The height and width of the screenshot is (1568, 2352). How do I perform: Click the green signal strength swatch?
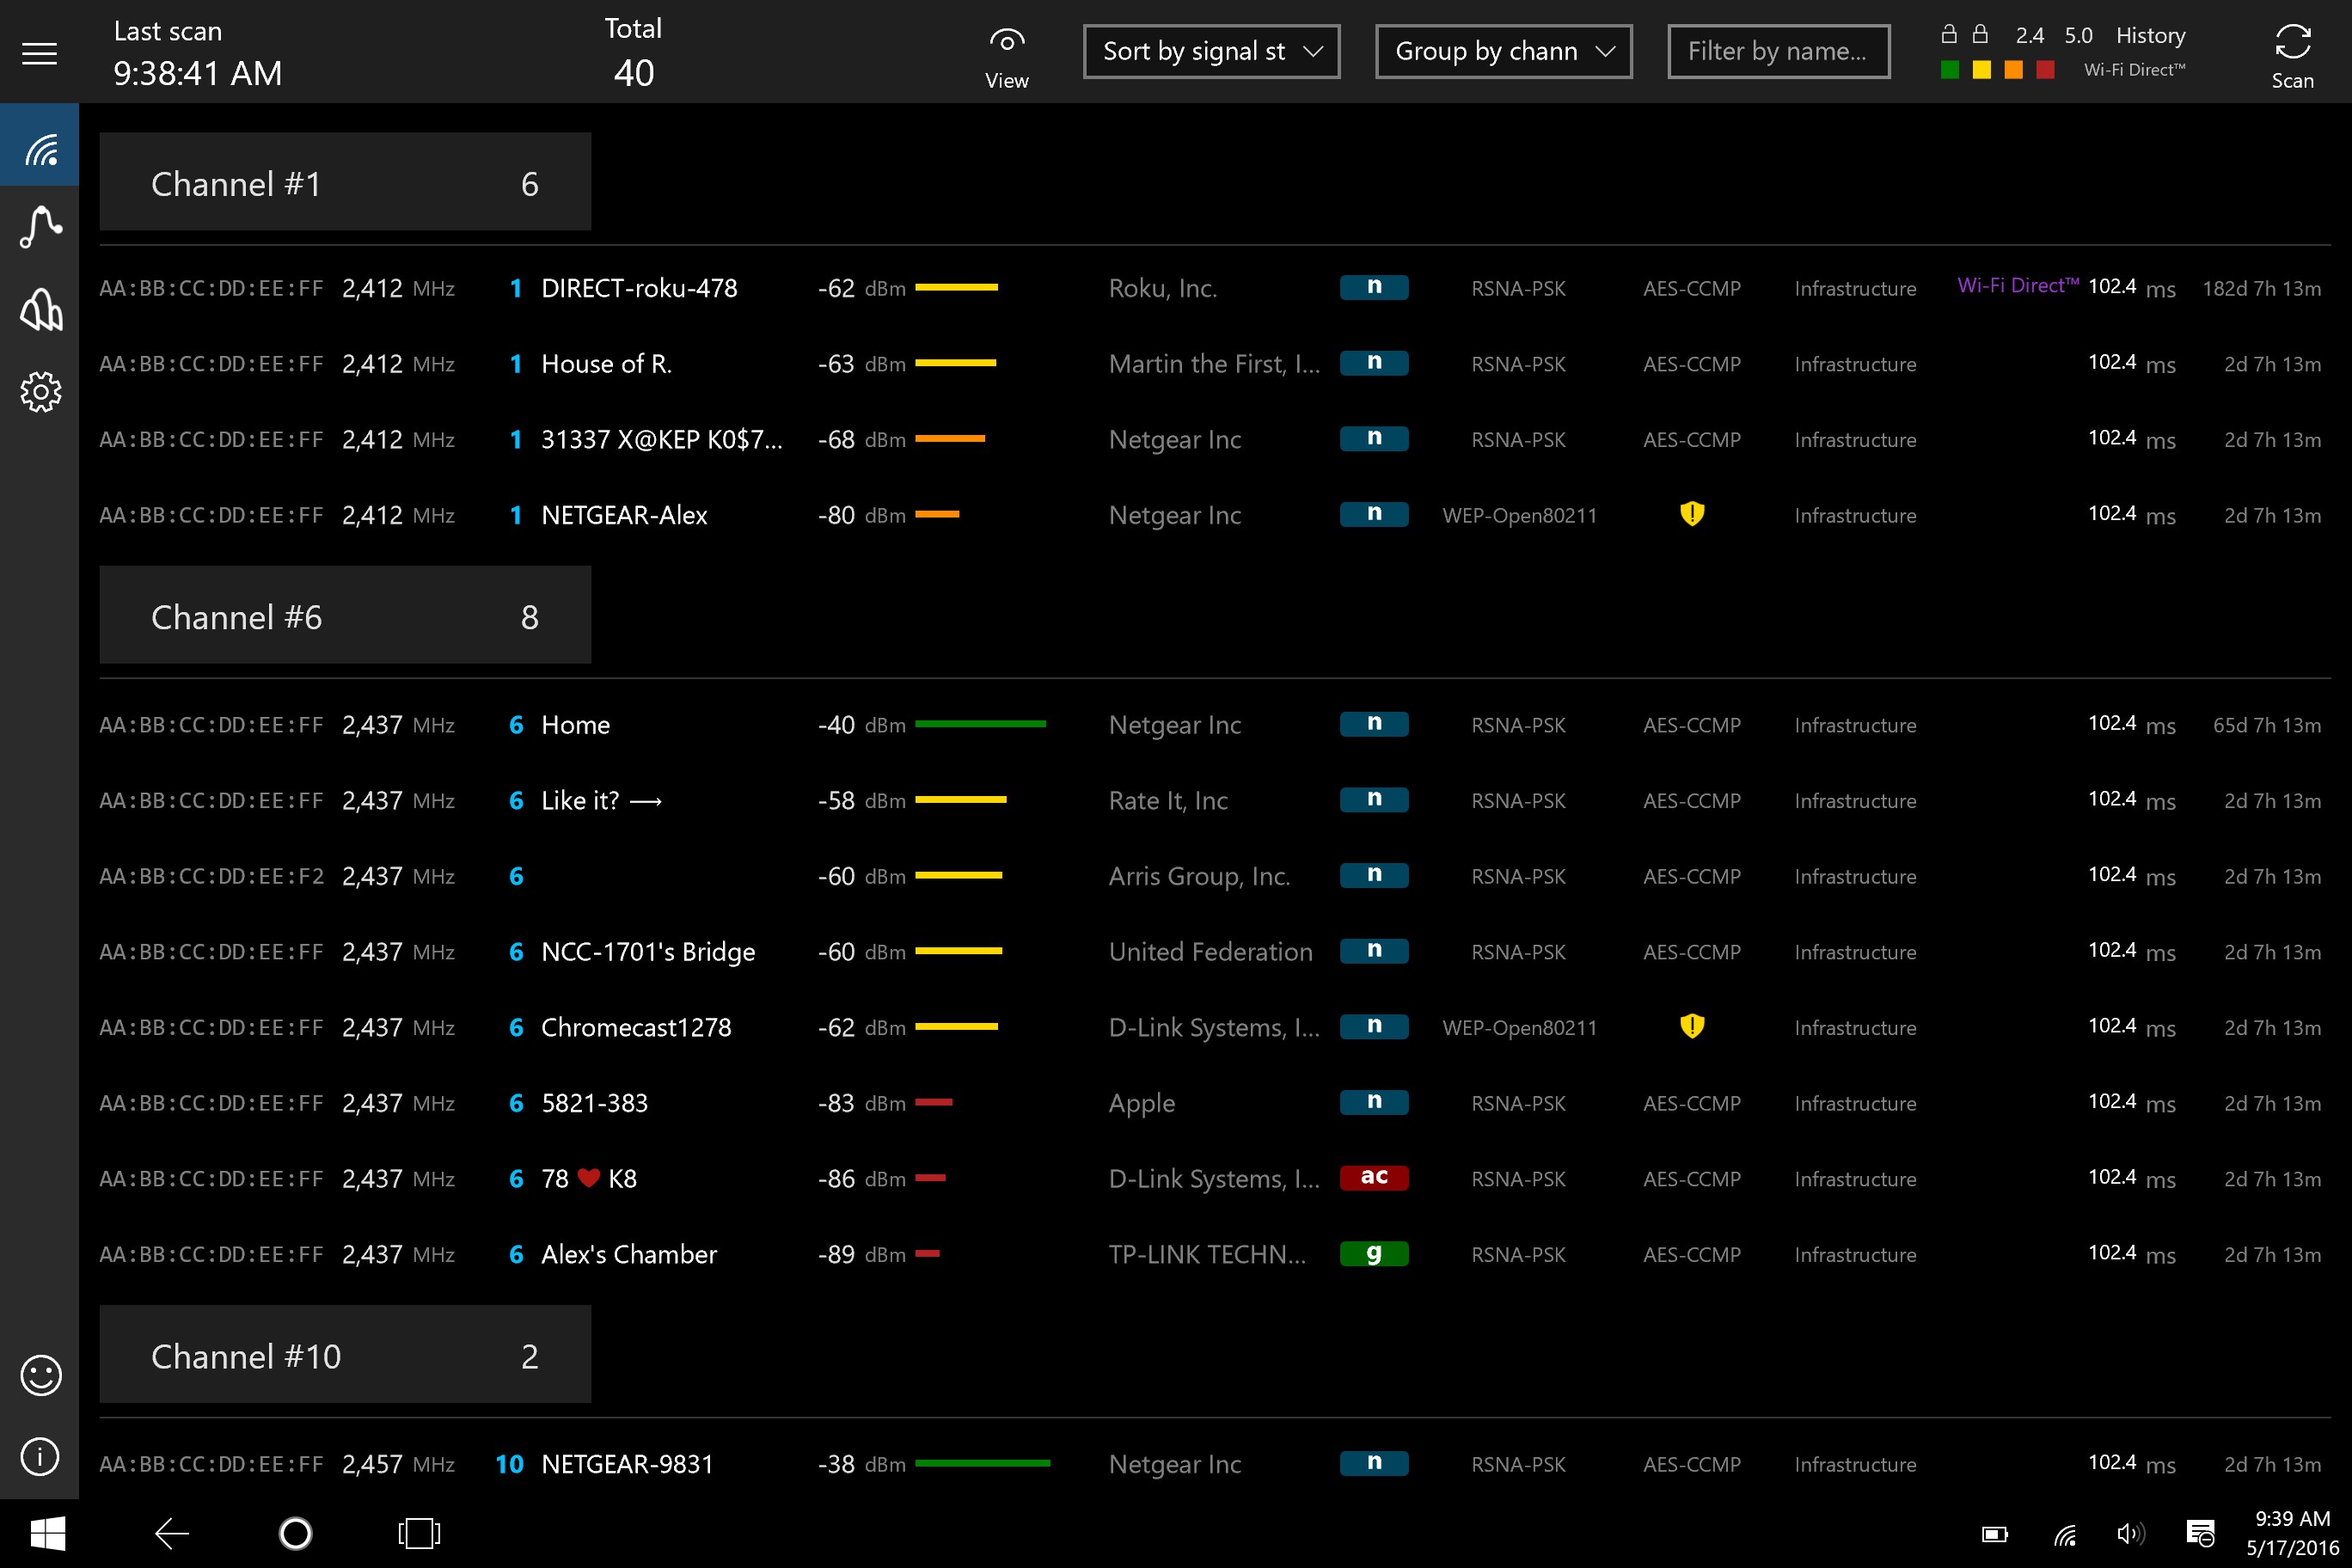(1949, 70)
